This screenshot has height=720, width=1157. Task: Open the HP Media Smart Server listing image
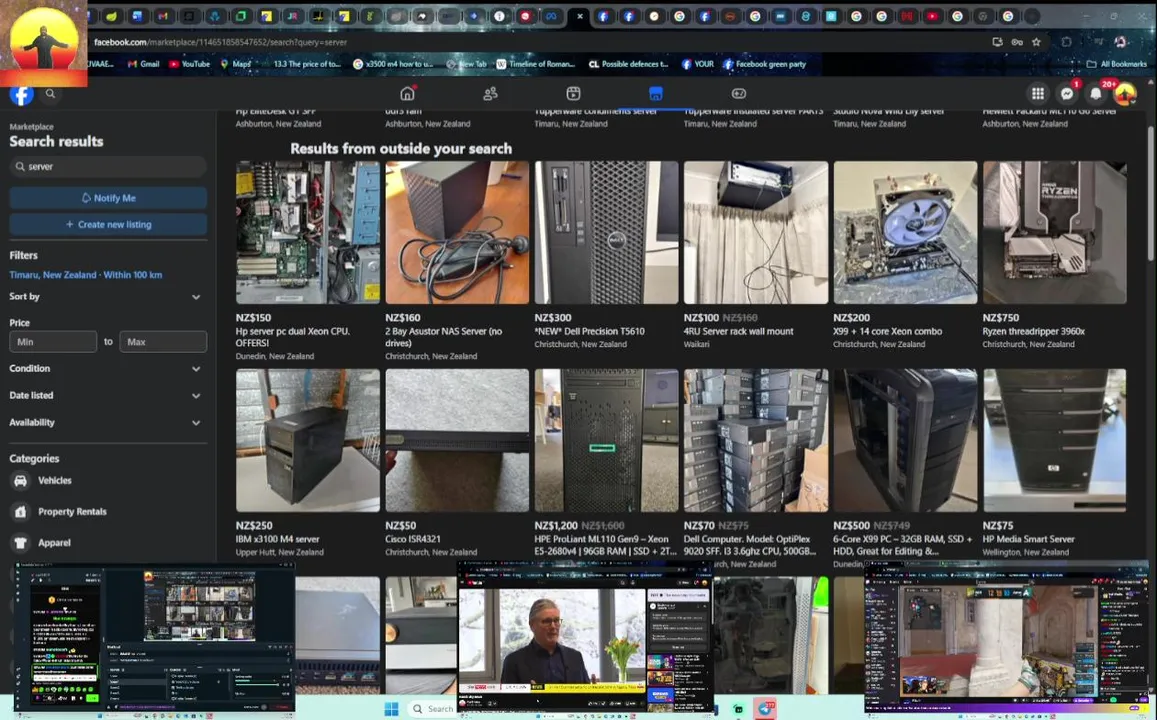pos(1054,440)
